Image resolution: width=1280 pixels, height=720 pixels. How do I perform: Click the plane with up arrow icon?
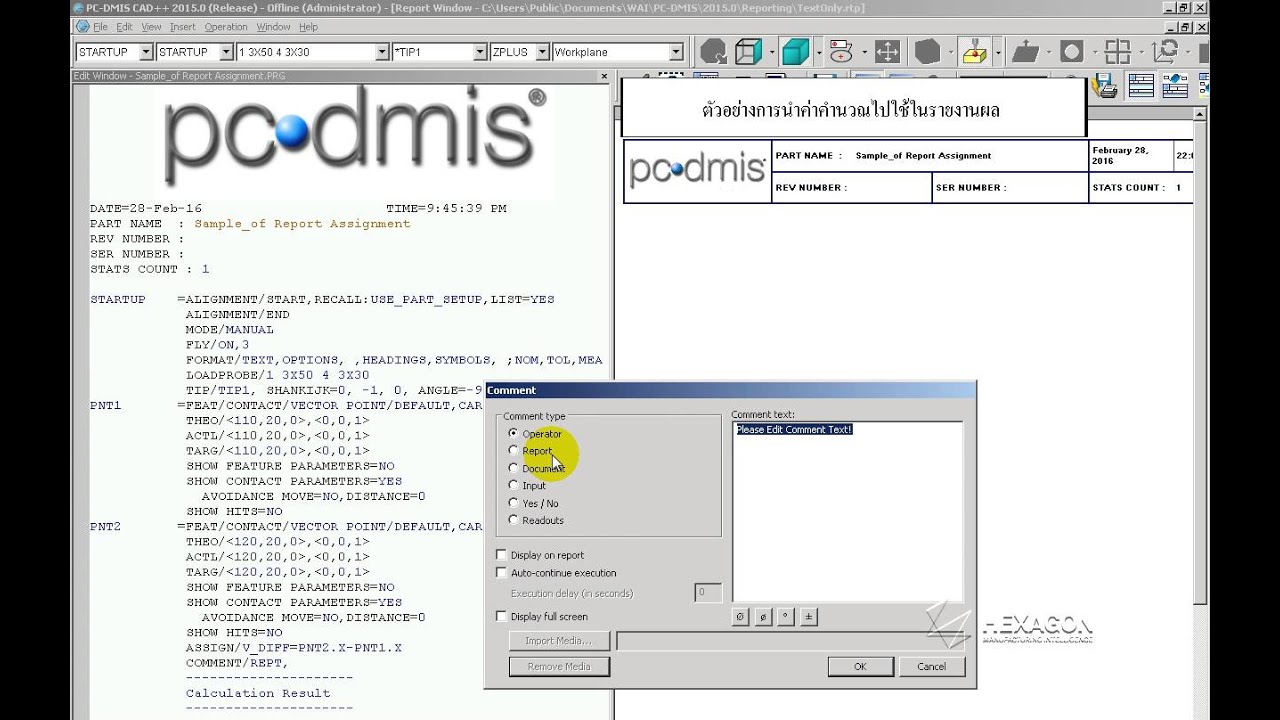tap(1025, 52)
